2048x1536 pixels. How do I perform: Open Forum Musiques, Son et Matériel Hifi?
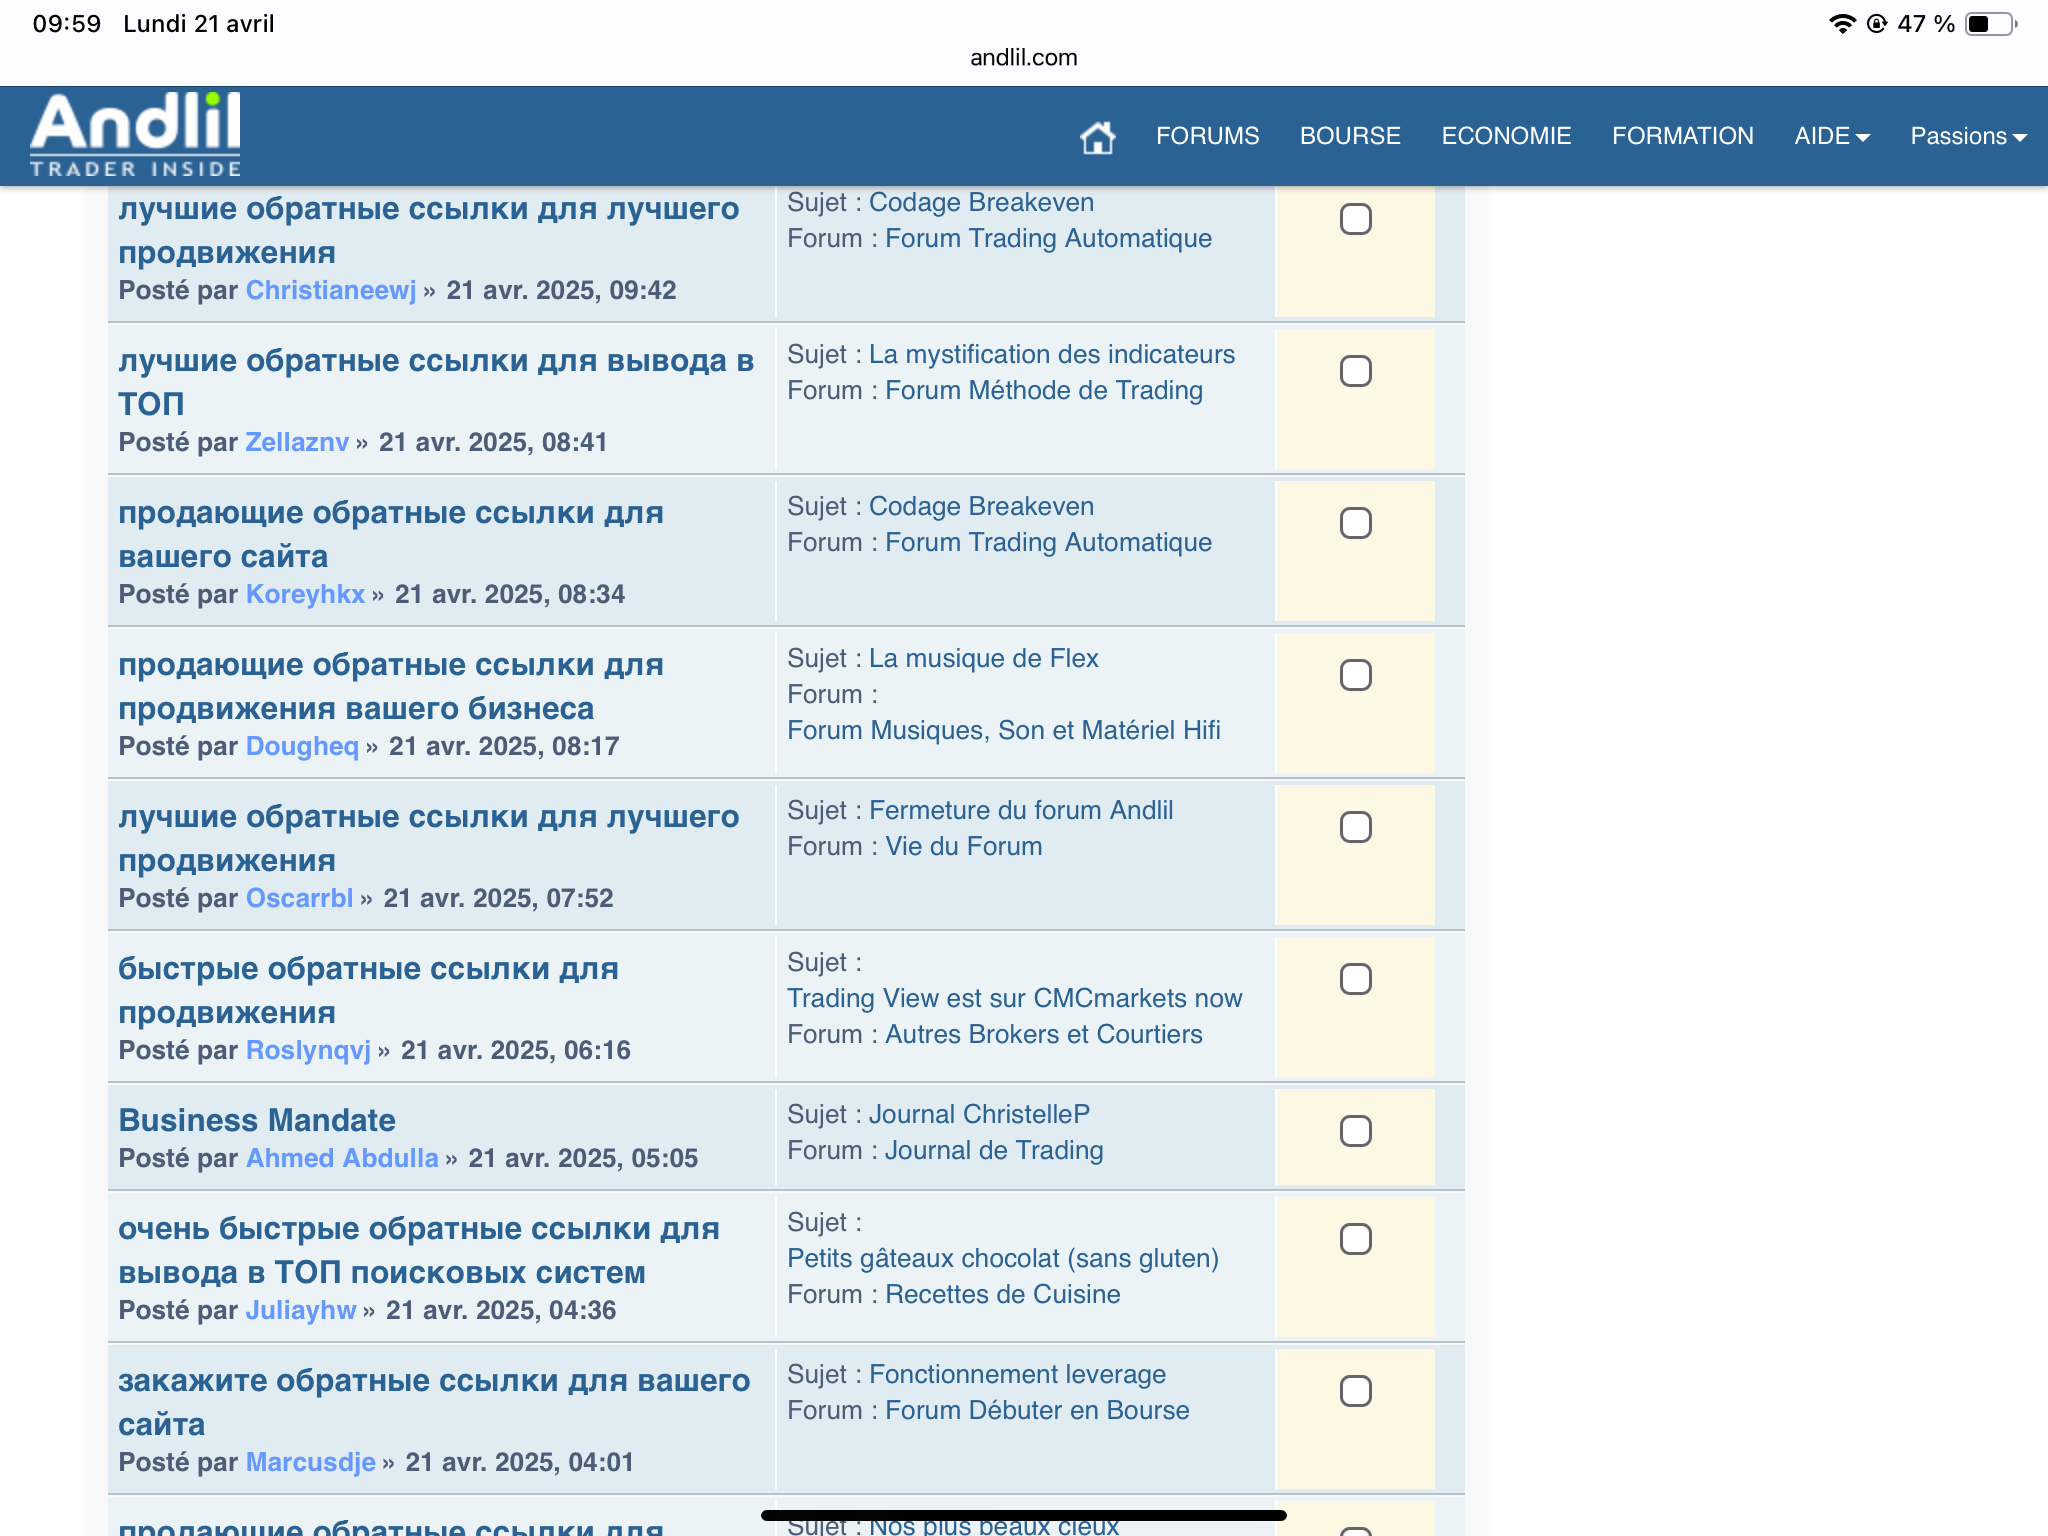pyautogui.click(x=1003, y=730)
